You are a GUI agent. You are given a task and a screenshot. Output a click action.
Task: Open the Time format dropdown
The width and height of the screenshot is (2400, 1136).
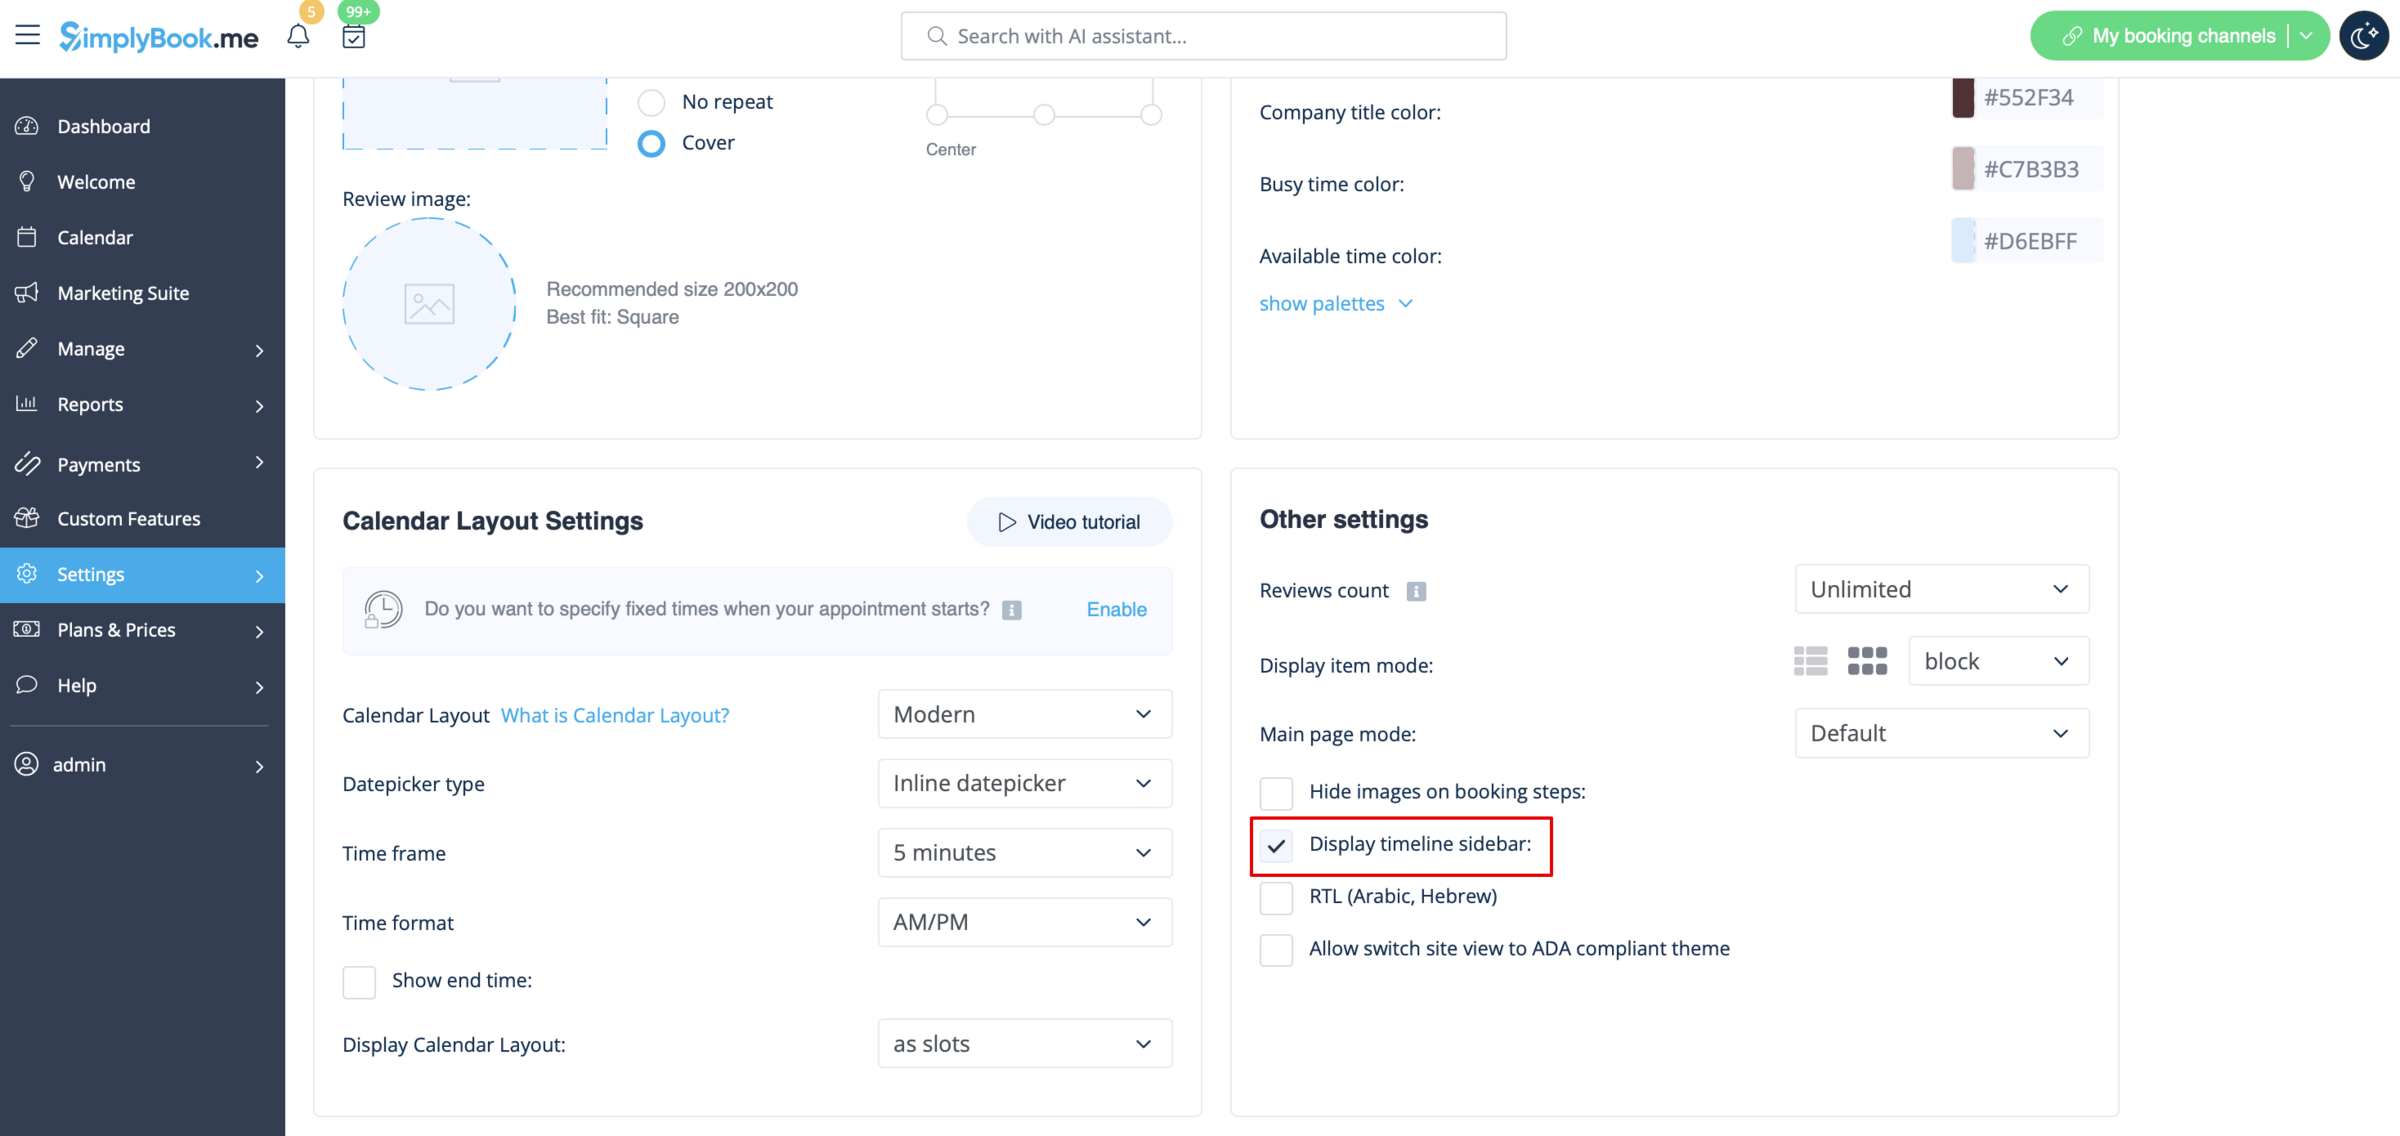pos(1023,922)
